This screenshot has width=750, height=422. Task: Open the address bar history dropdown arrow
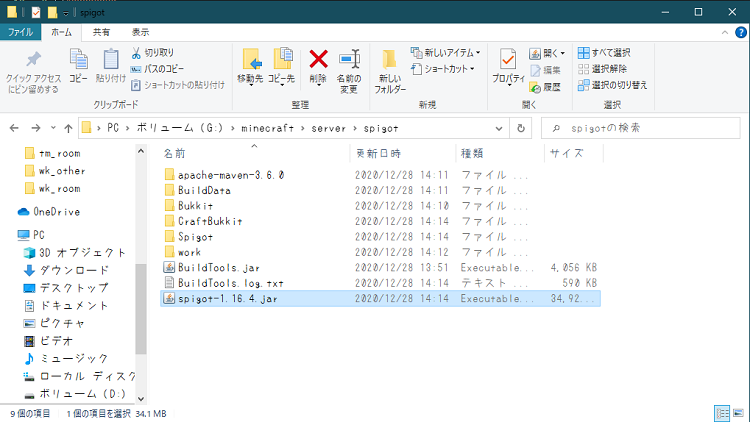tap(499, 128)
